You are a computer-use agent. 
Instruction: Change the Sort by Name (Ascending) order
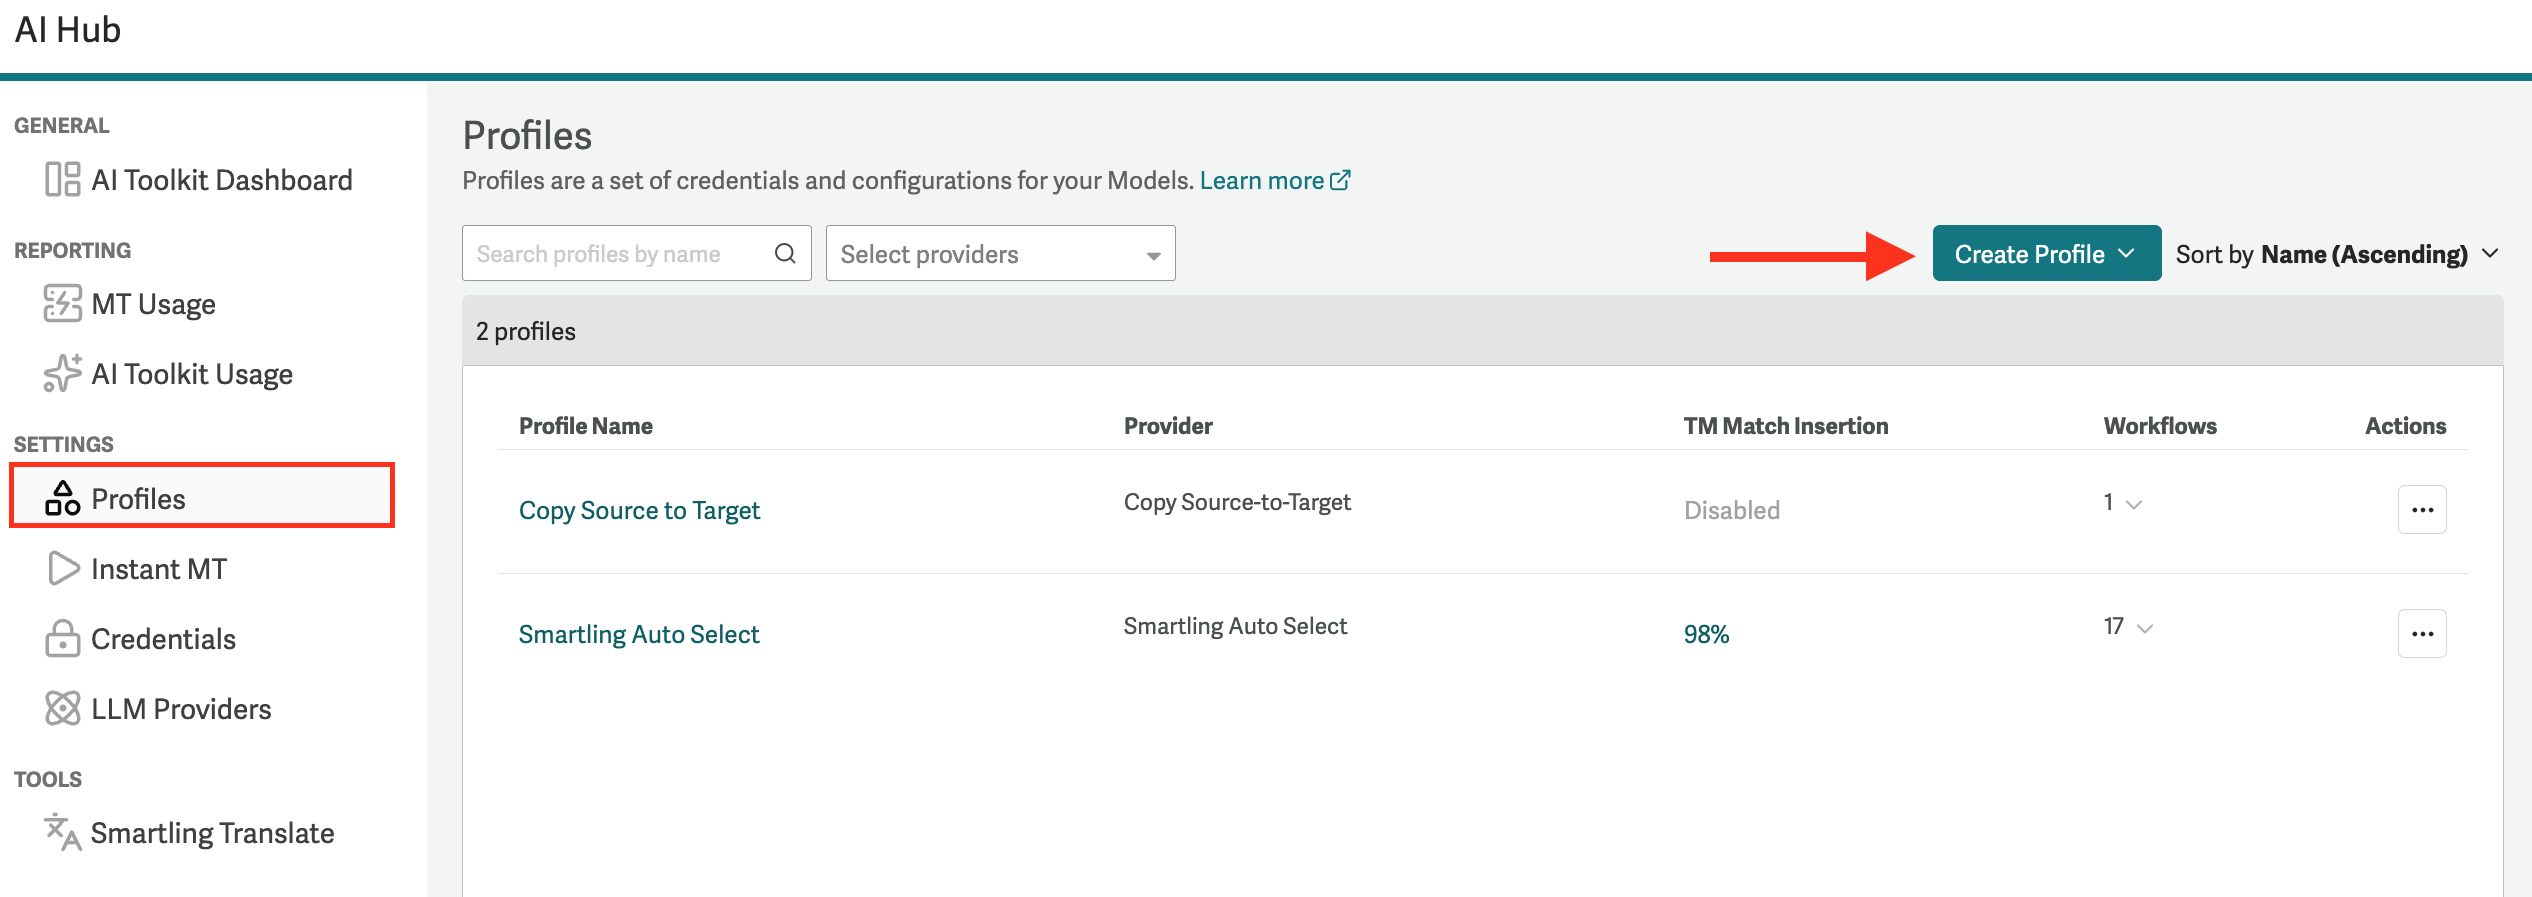[x=2336, y=254]
